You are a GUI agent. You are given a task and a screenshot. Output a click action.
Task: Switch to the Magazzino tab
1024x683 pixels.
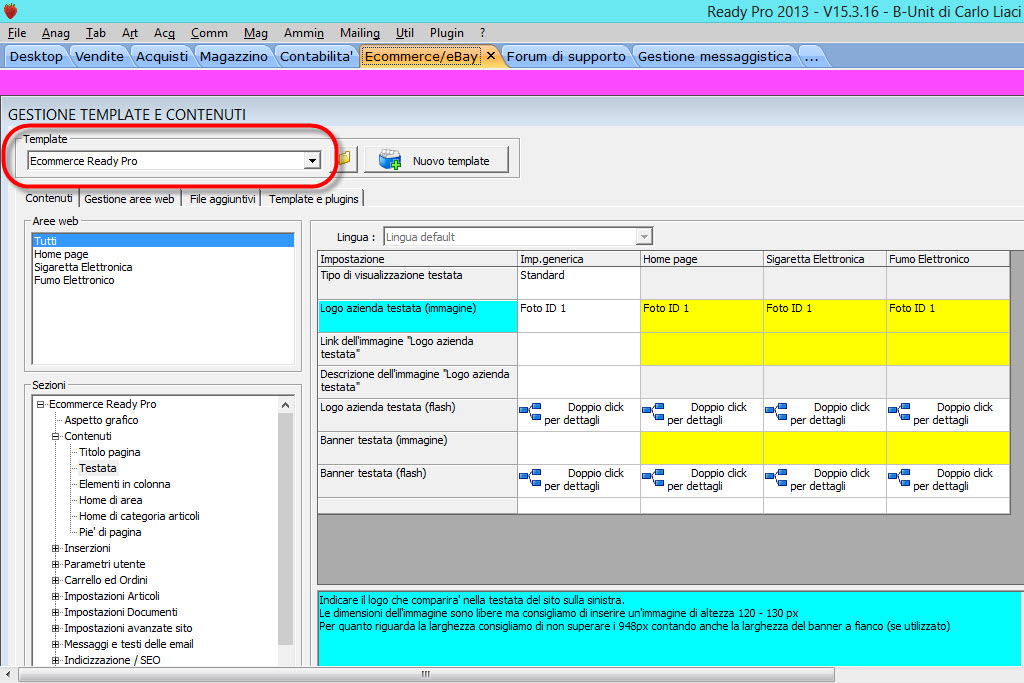[x=234, y=57]
